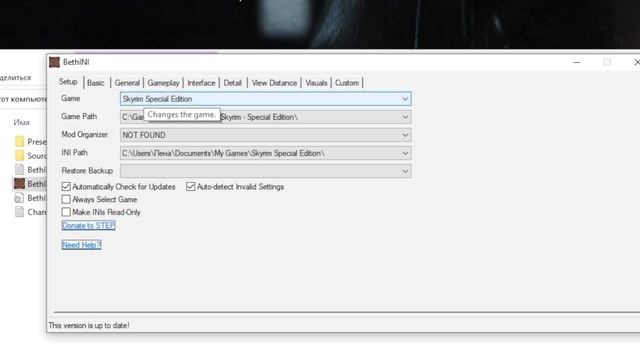Click the Имя column header in Explorer
The image size is (640, 360).
(x=21, y=122)
